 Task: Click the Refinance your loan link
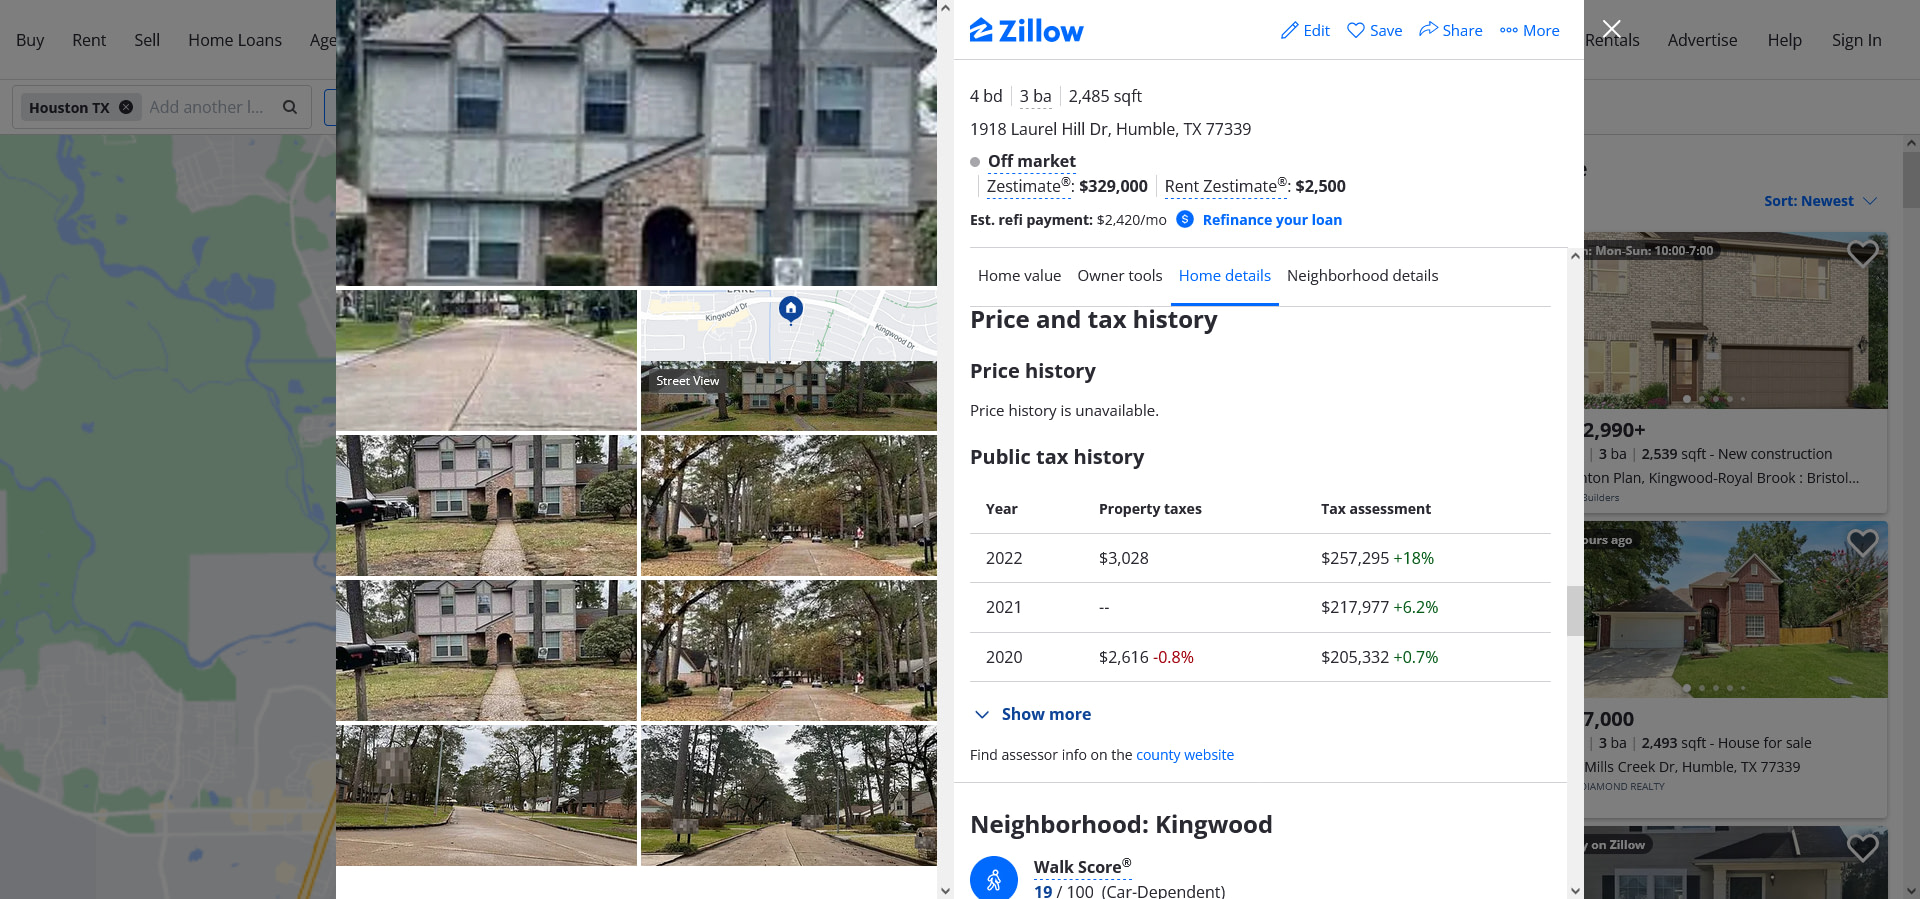tap(1272, 220)
